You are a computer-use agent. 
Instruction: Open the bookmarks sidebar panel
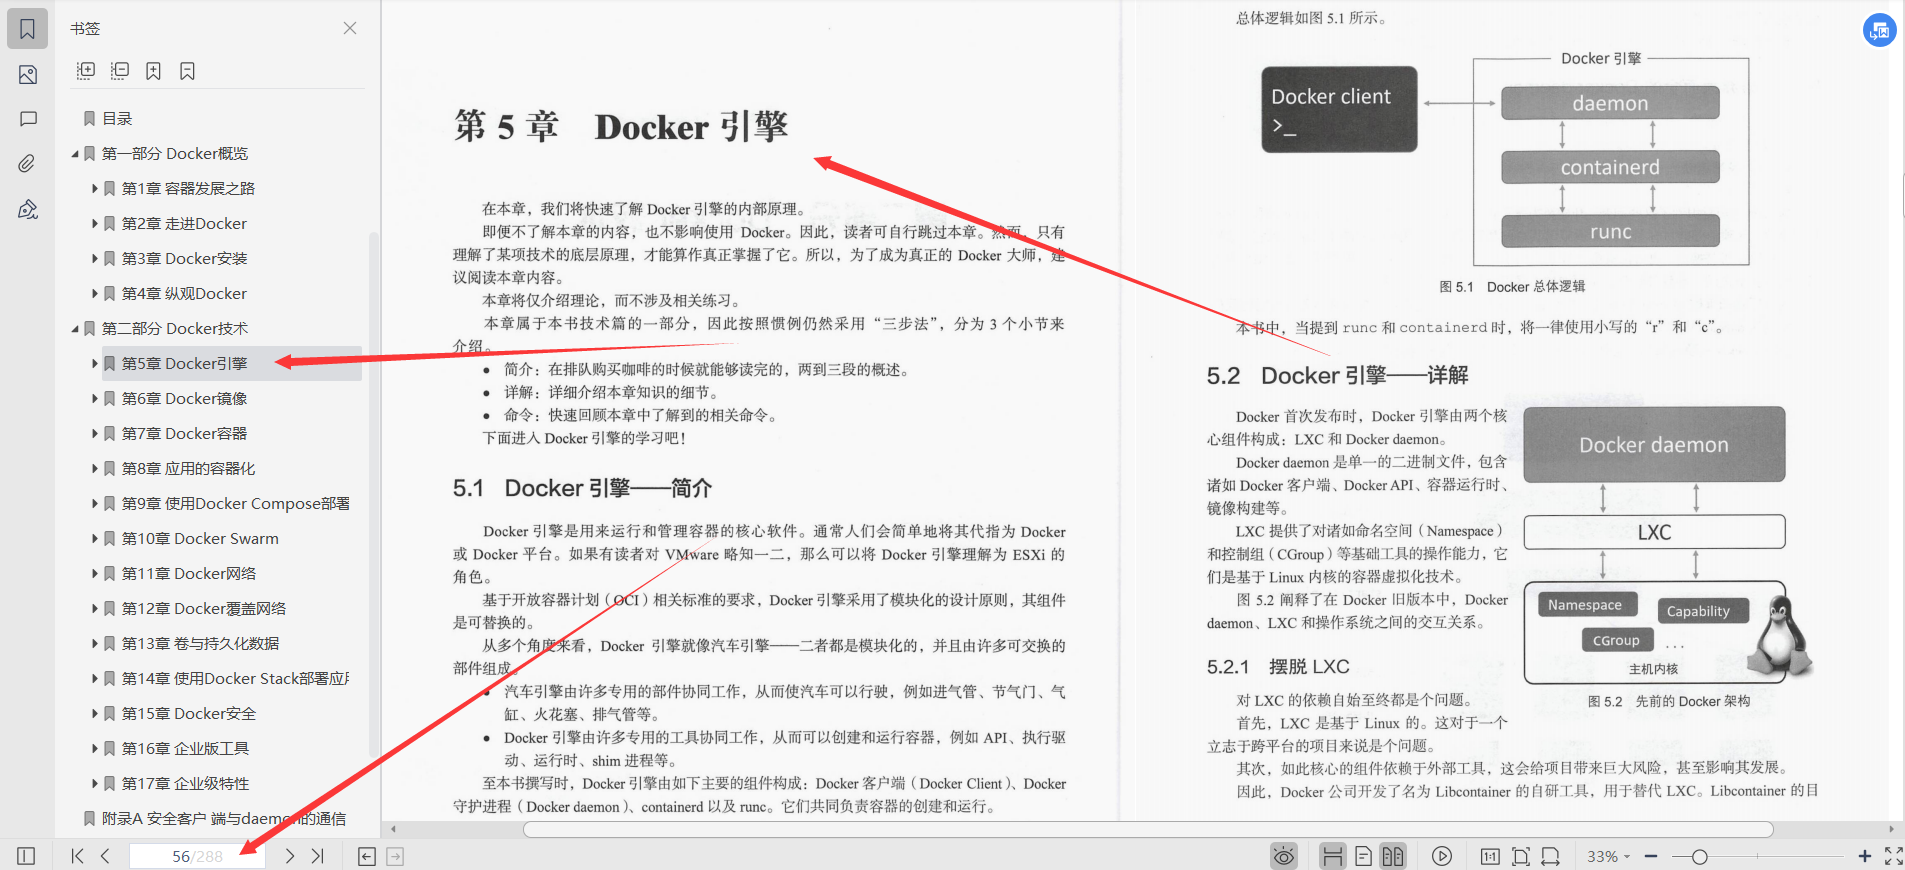point(28,29)
